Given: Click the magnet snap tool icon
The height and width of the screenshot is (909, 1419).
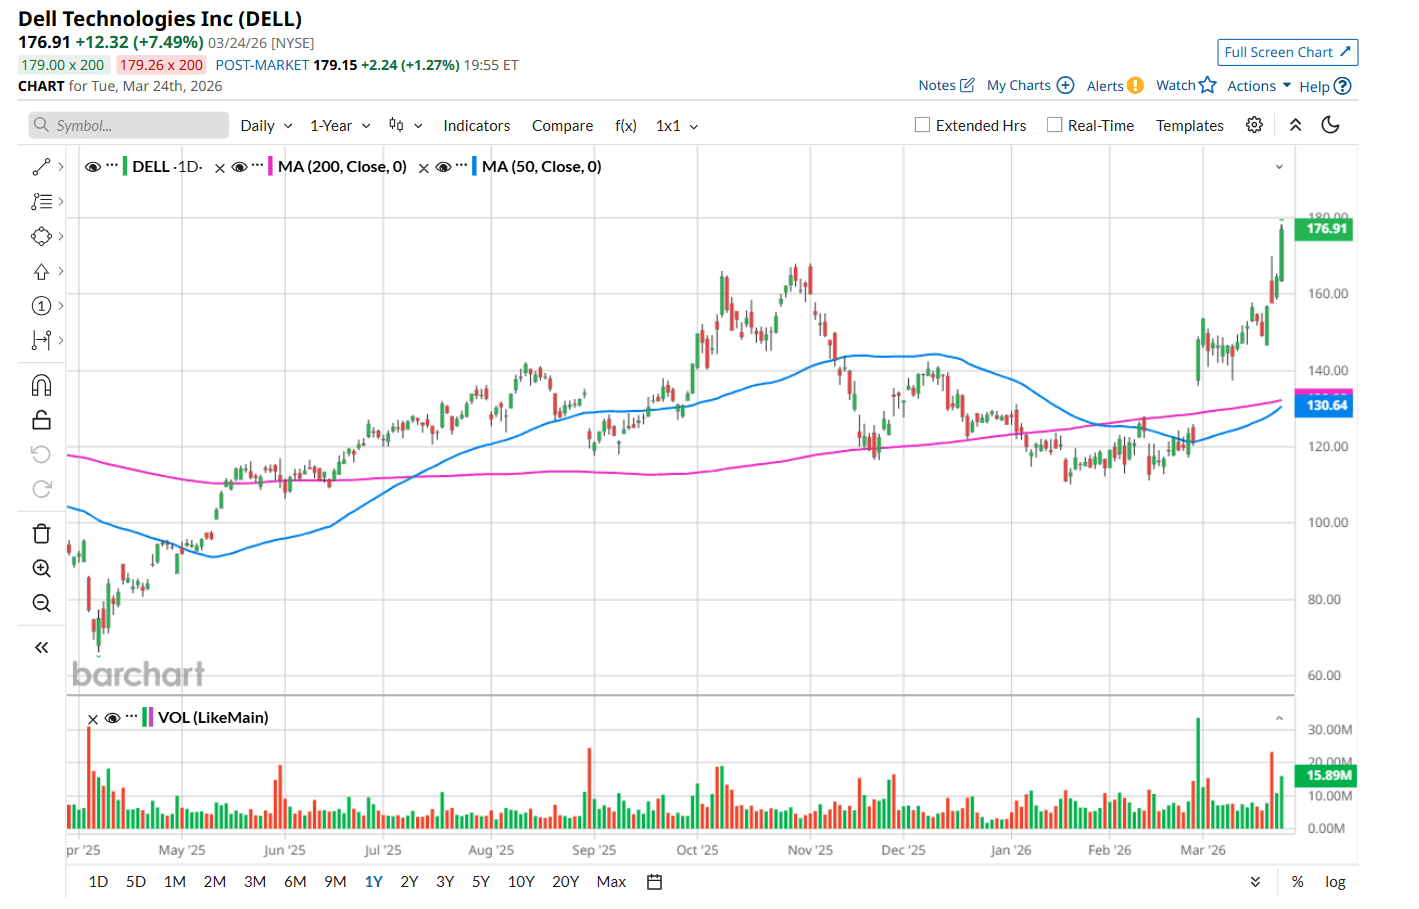Looking at the screenshot, I should [x=41, y=385].
